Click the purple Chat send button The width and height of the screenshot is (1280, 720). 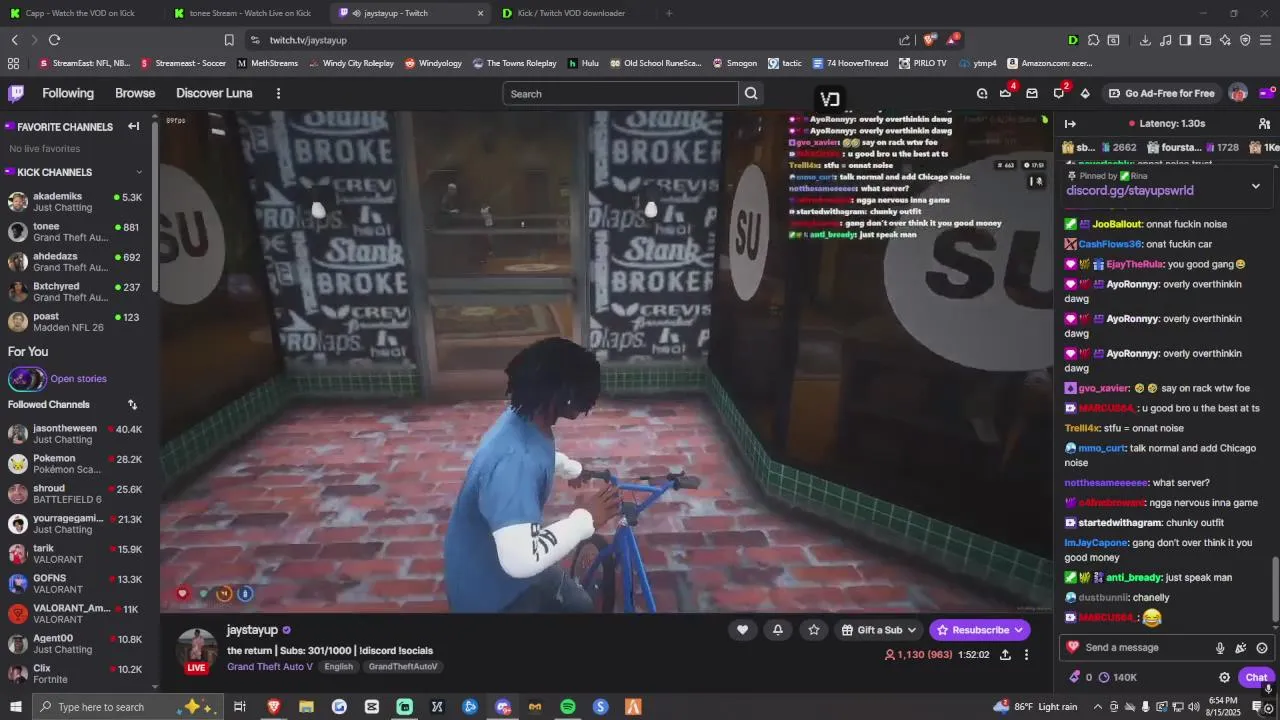[x=1256, y=677]
